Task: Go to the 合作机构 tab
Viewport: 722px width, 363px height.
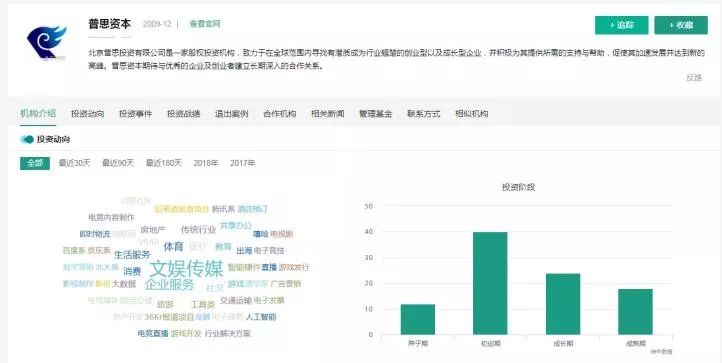Action: (279, 113)
